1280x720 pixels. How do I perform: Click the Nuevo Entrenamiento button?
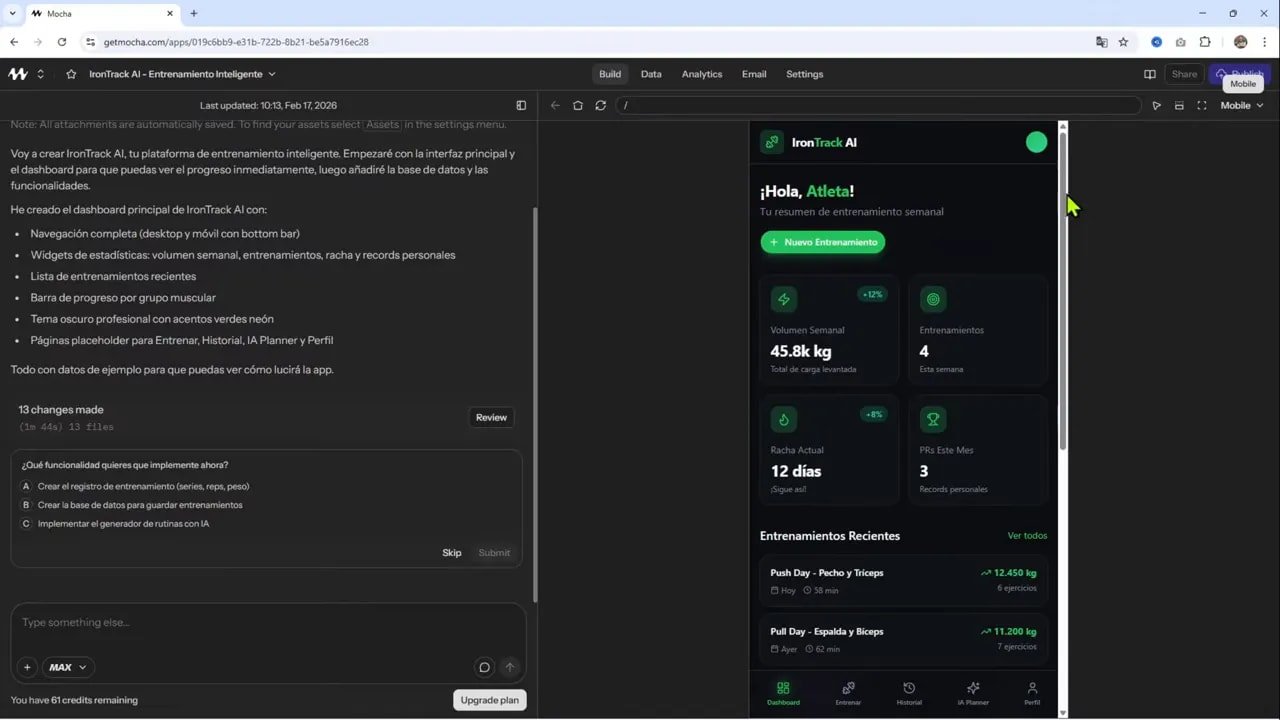pyautogui.click(x=822, y=242)
